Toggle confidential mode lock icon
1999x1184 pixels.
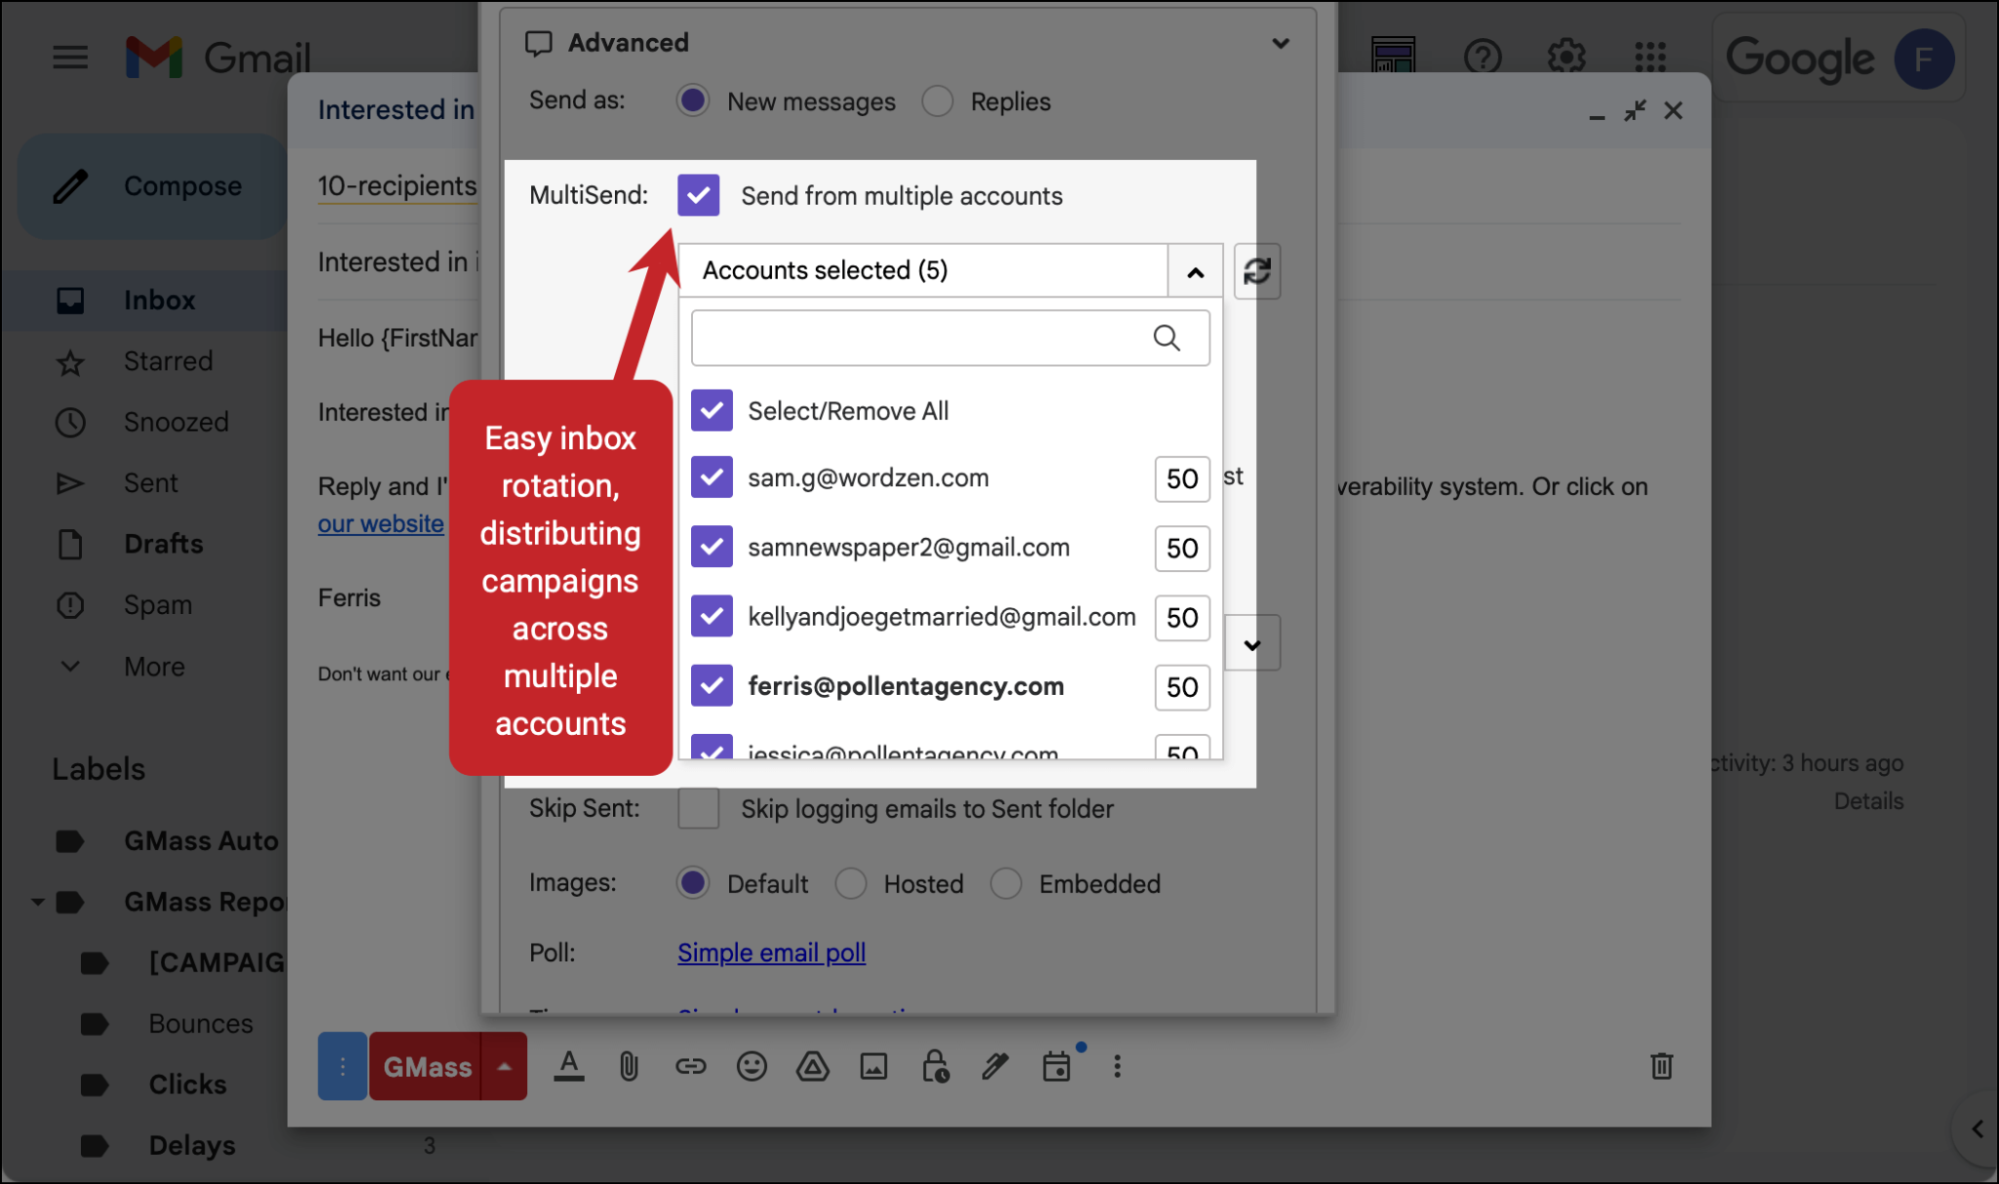[934, 1066]
